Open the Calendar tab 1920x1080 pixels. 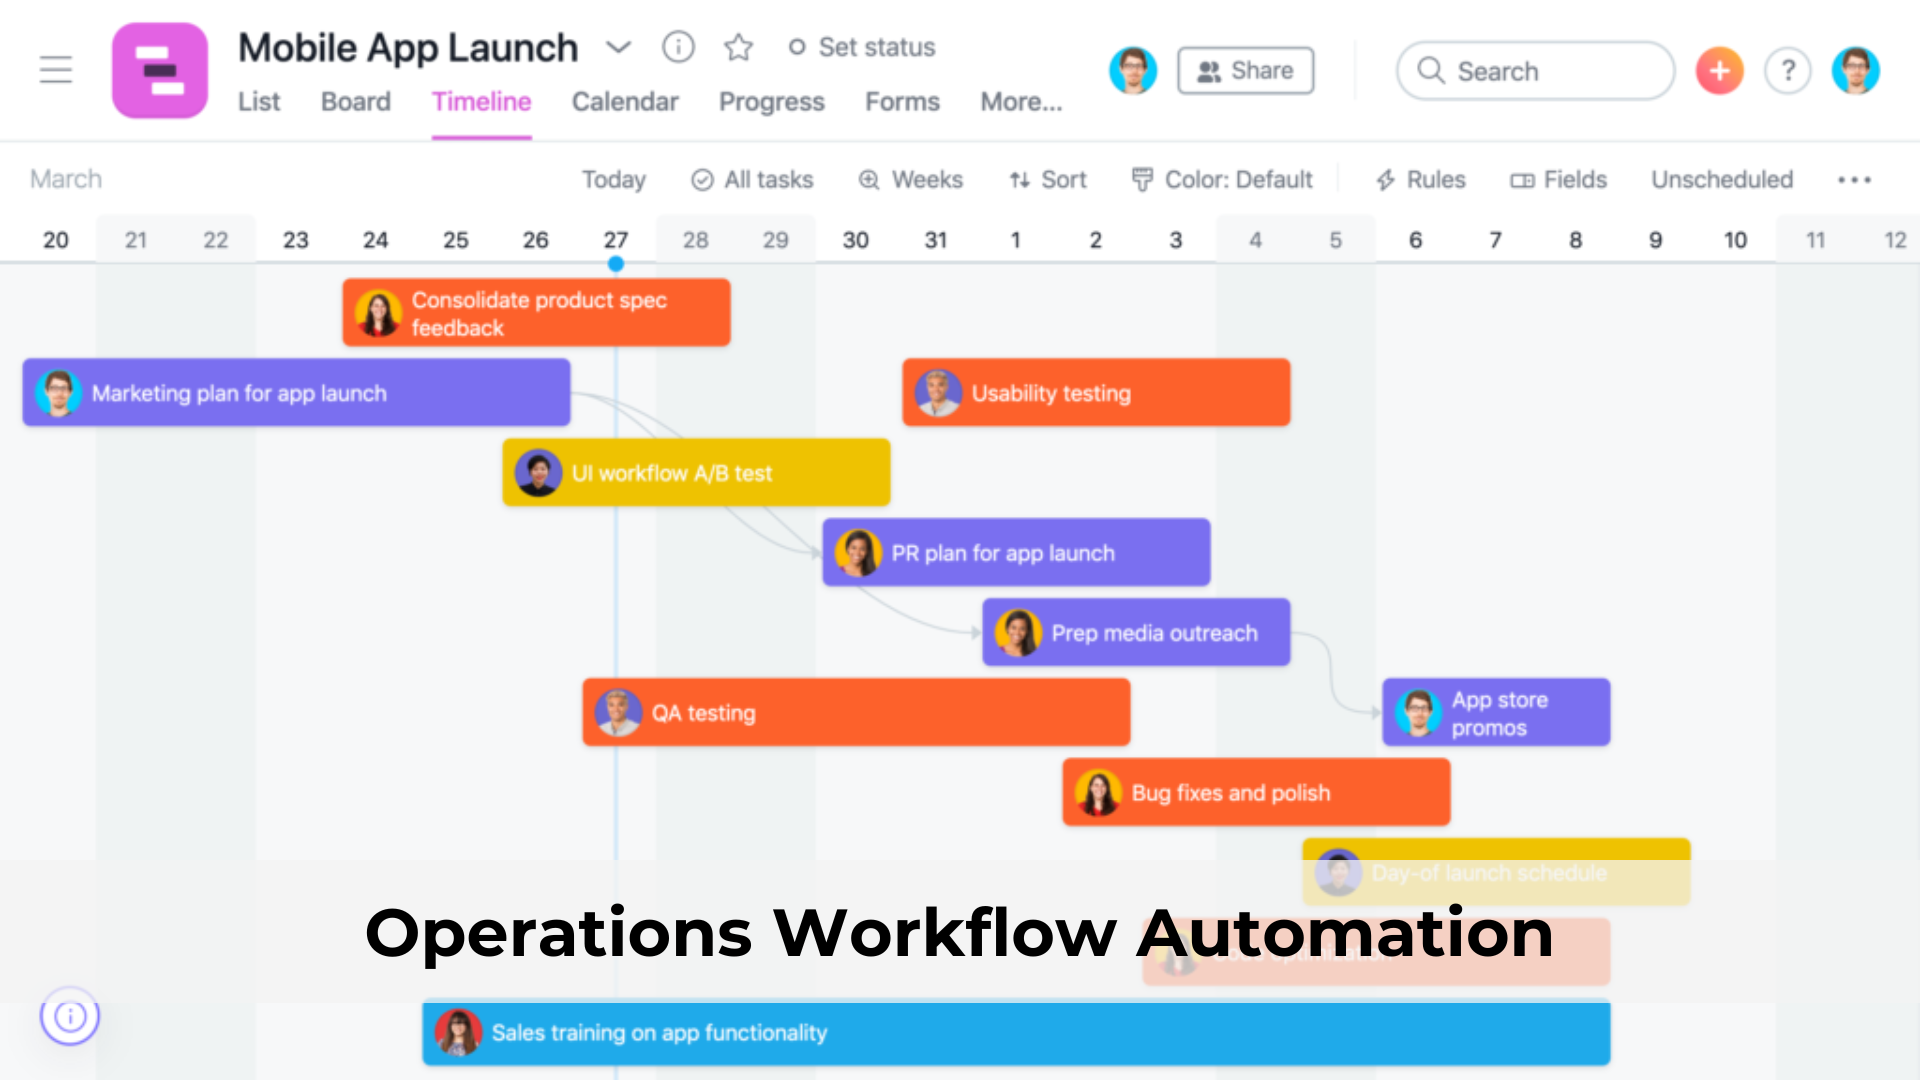[625, 102]
